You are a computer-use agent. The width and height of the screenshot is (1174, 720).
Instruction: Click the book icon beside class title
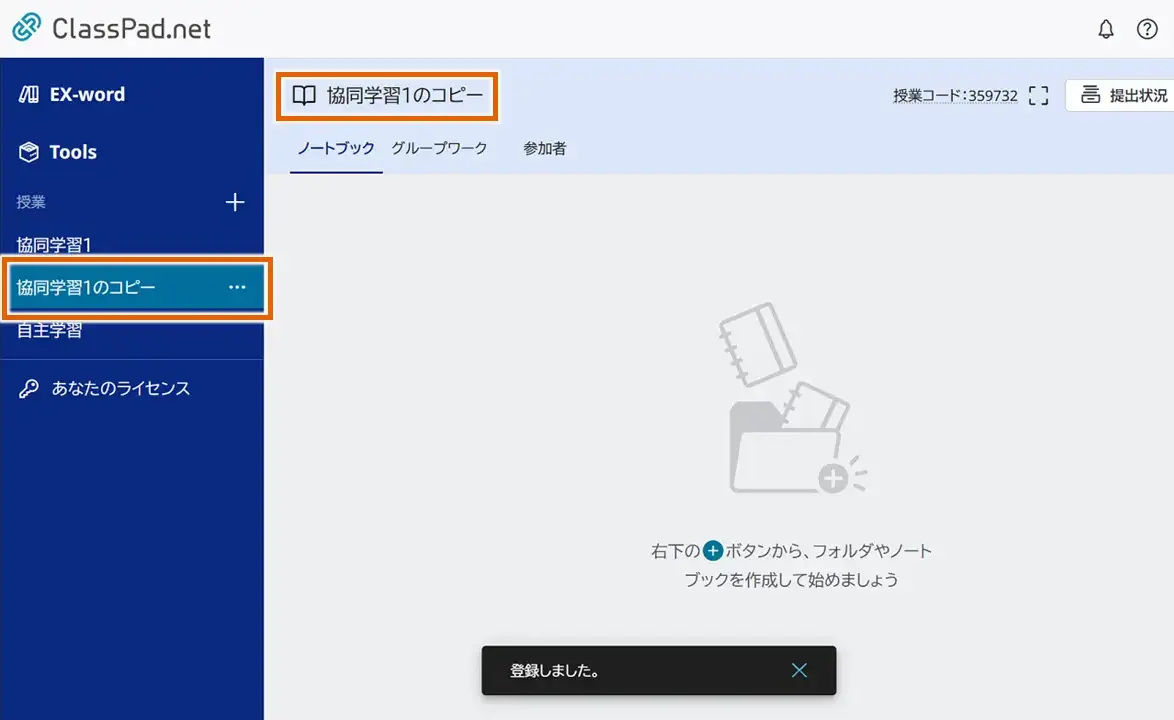[x=304, y=96]
